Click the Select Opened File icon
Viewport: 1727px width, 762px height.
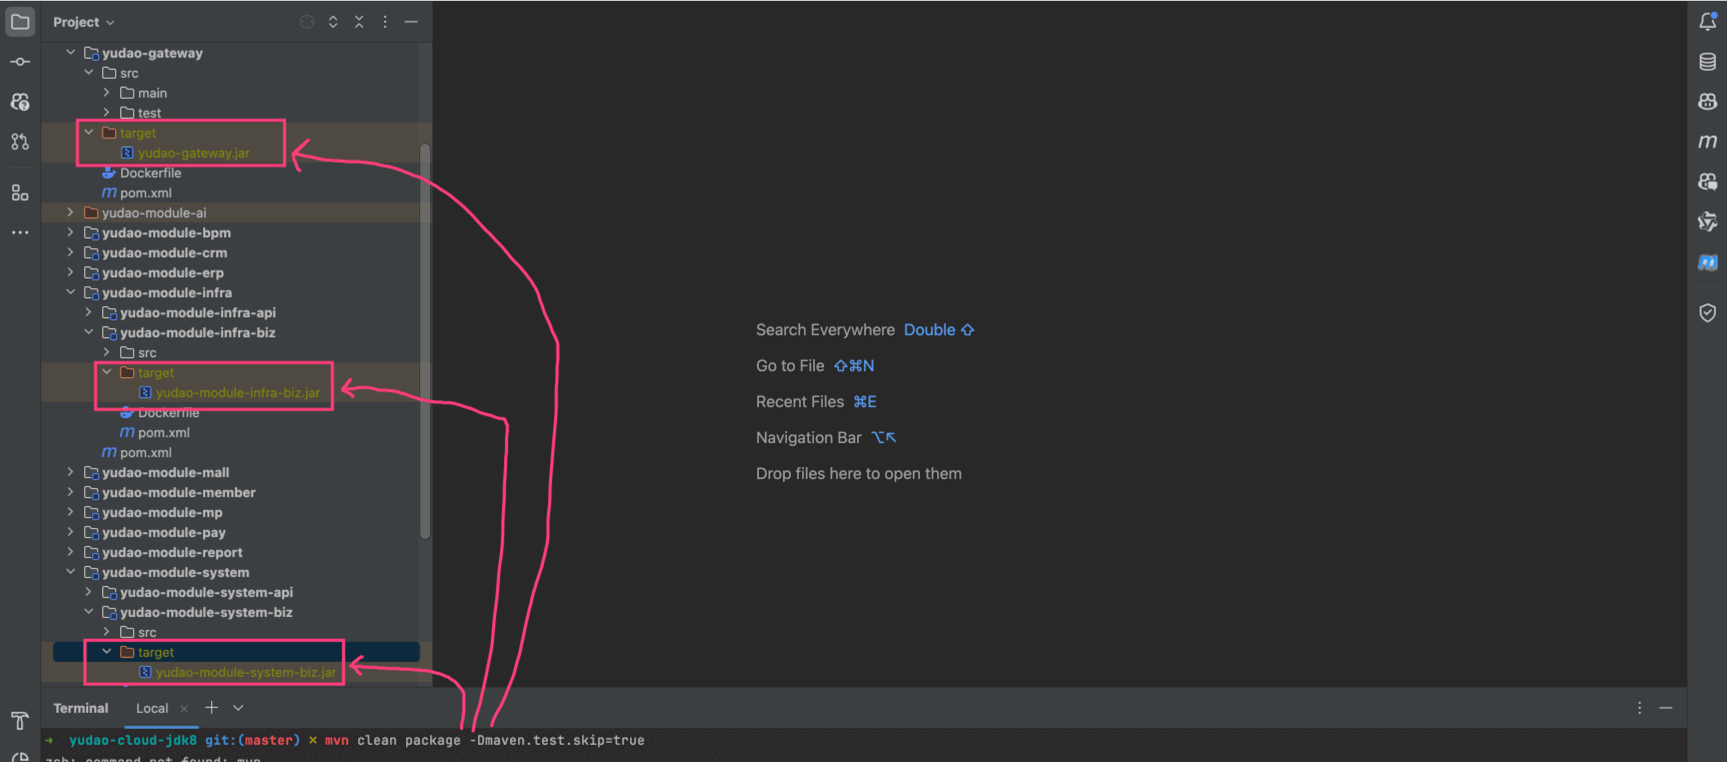click(x=307, y=22)
